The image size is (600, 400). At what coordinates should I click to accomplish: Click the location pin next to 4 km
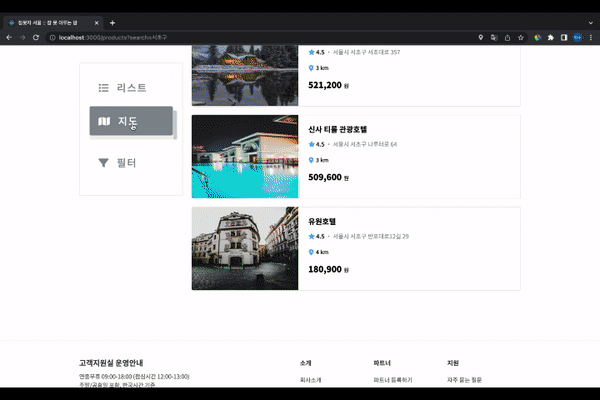click(311, 252)
